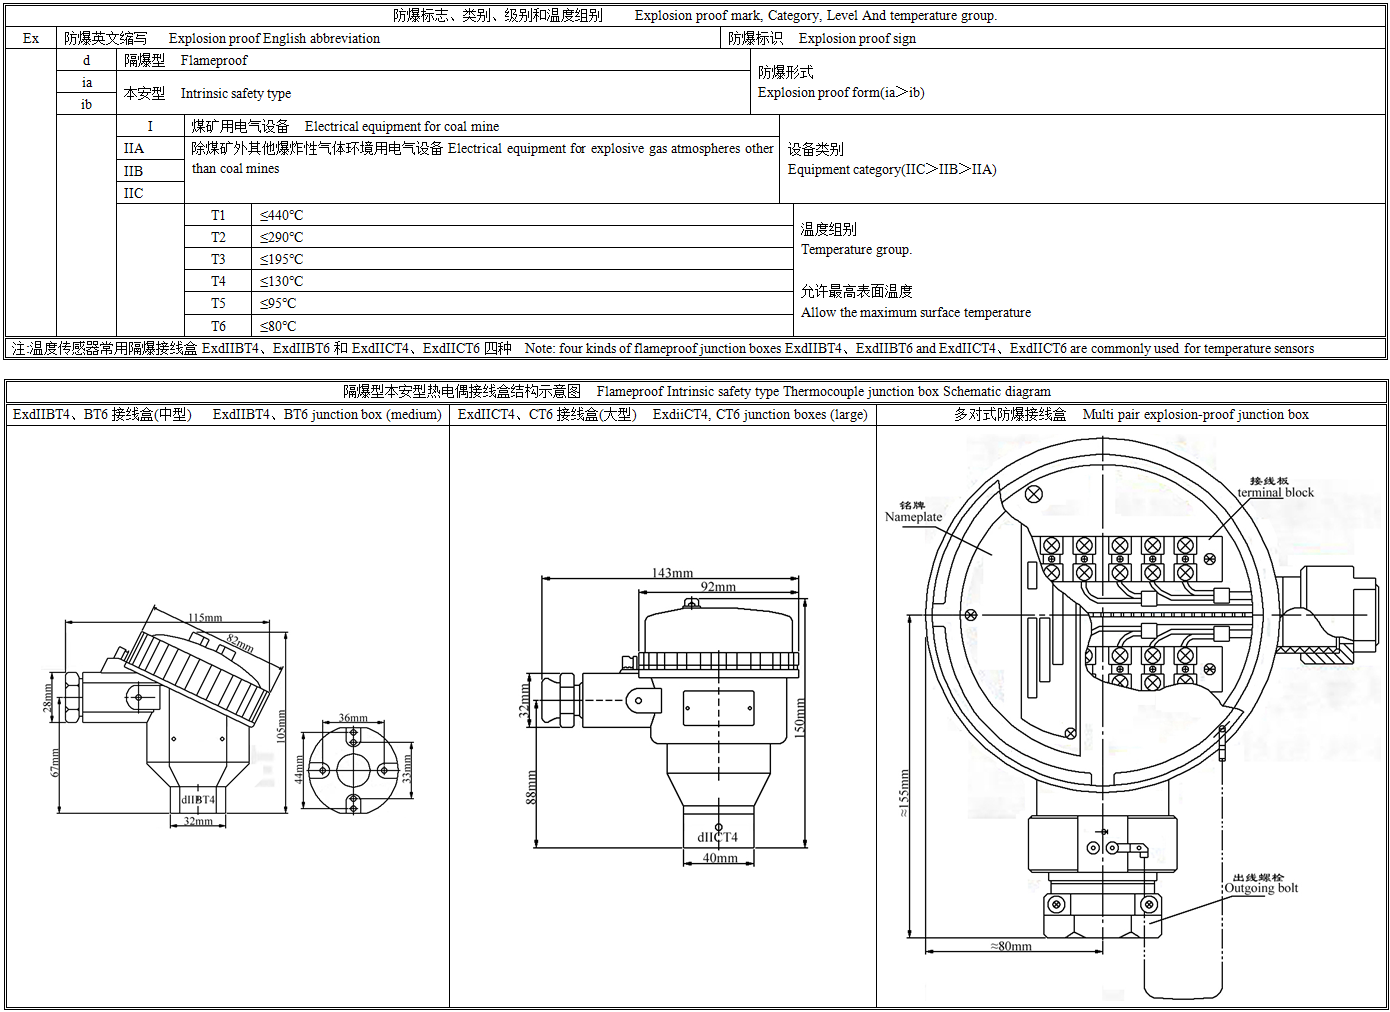Select the 'ia' abbreviation cell
The image size is (1390, 1012).
87,82
